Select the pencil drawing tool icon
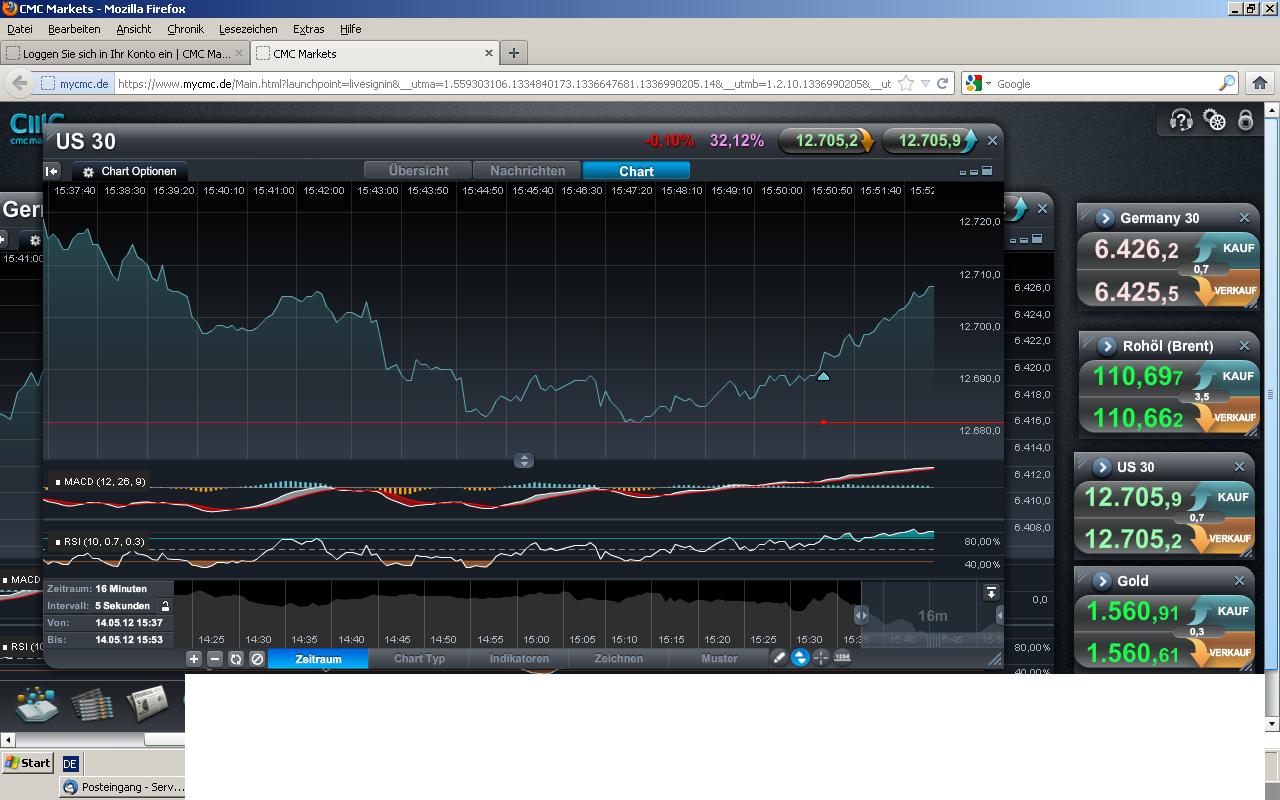Image resolution: width=1280 pixels, height=800 pixels. (x=779, y=658)
